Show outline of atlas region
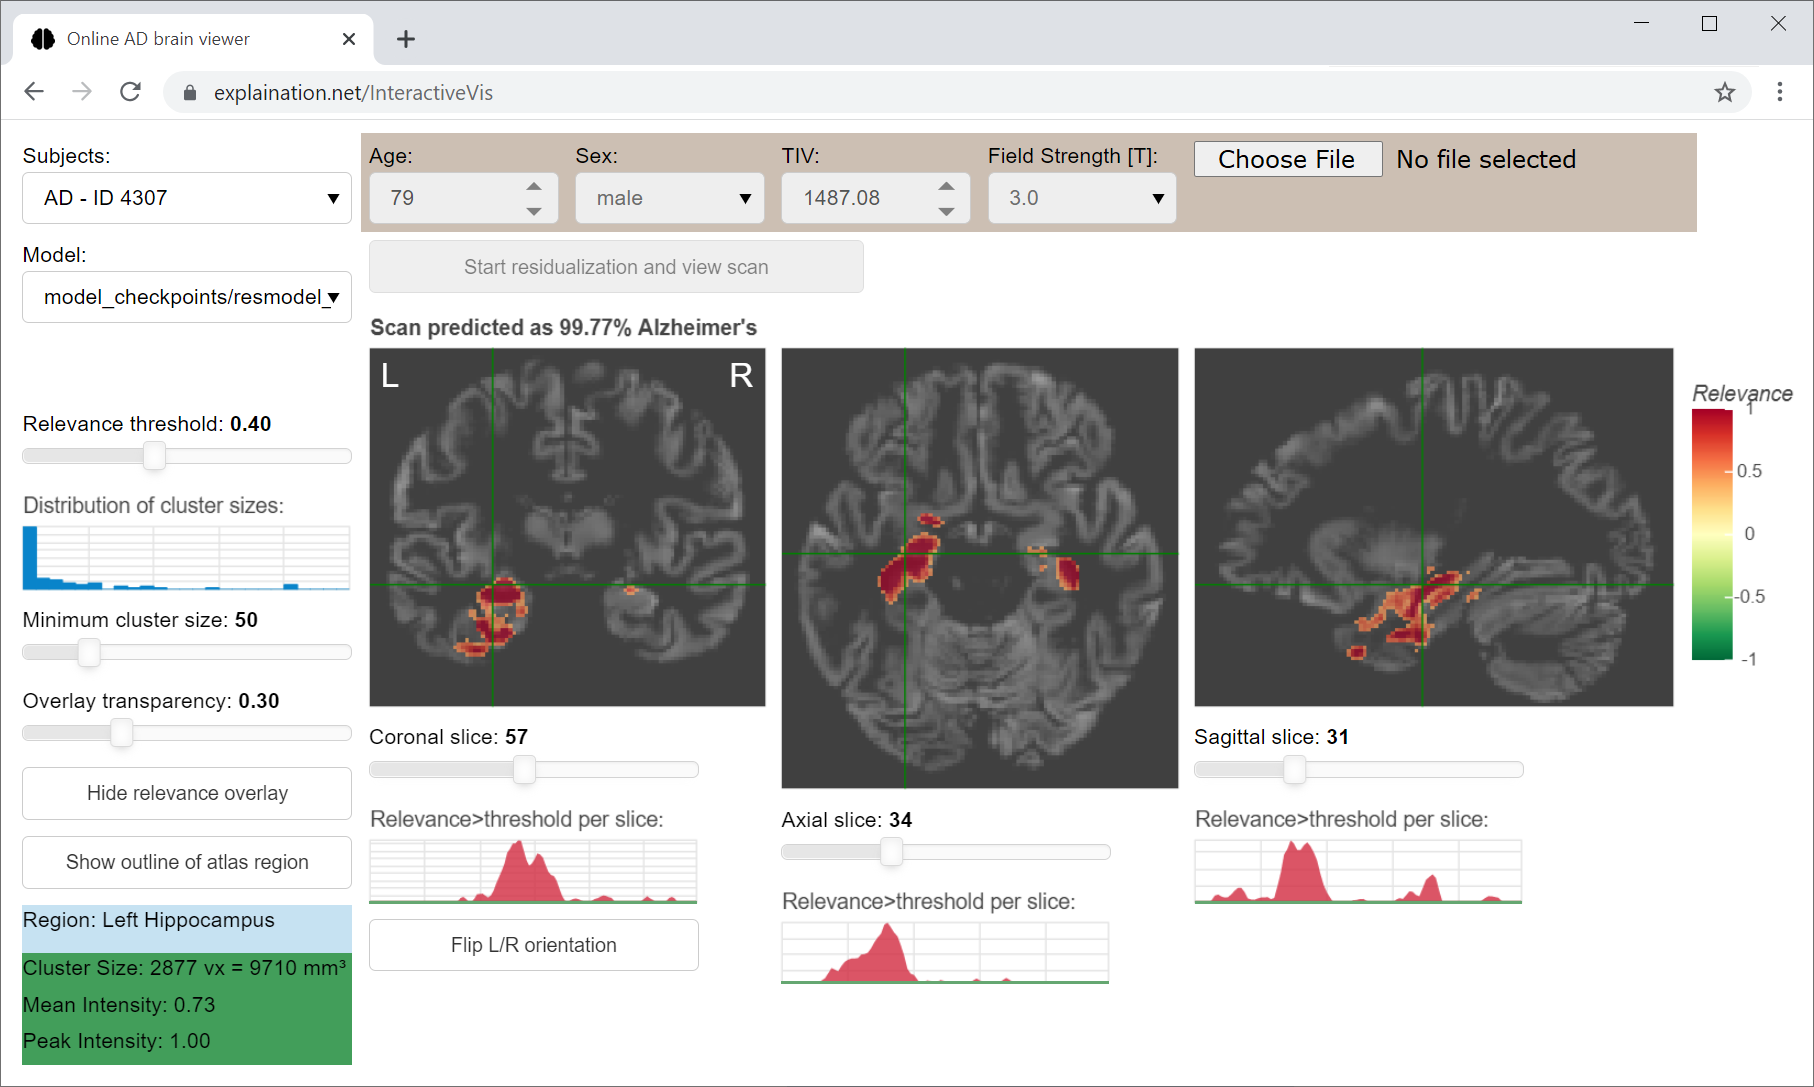The image size is (1814, 1087). tap(187, 862)
